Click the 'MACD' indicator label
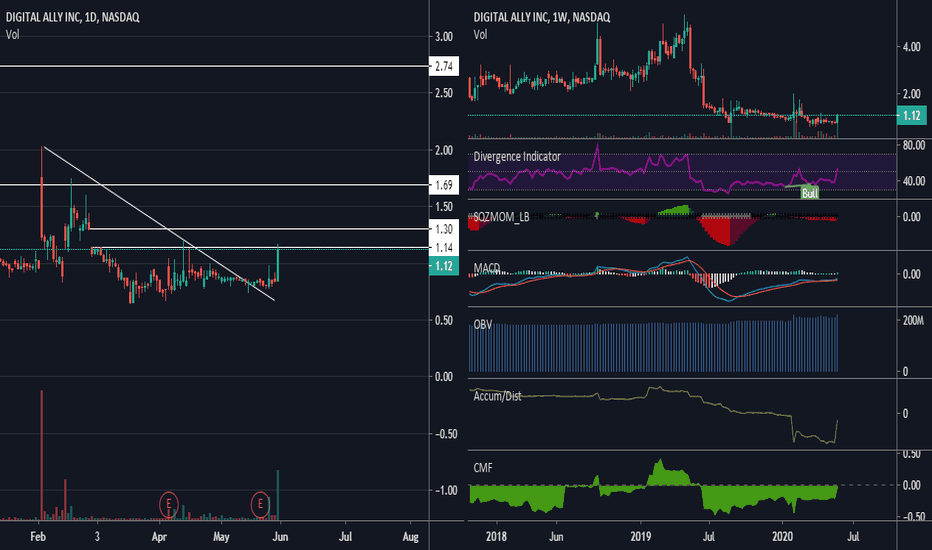The width and height of the screenshot is (932, 550). [x=487, y=268]
